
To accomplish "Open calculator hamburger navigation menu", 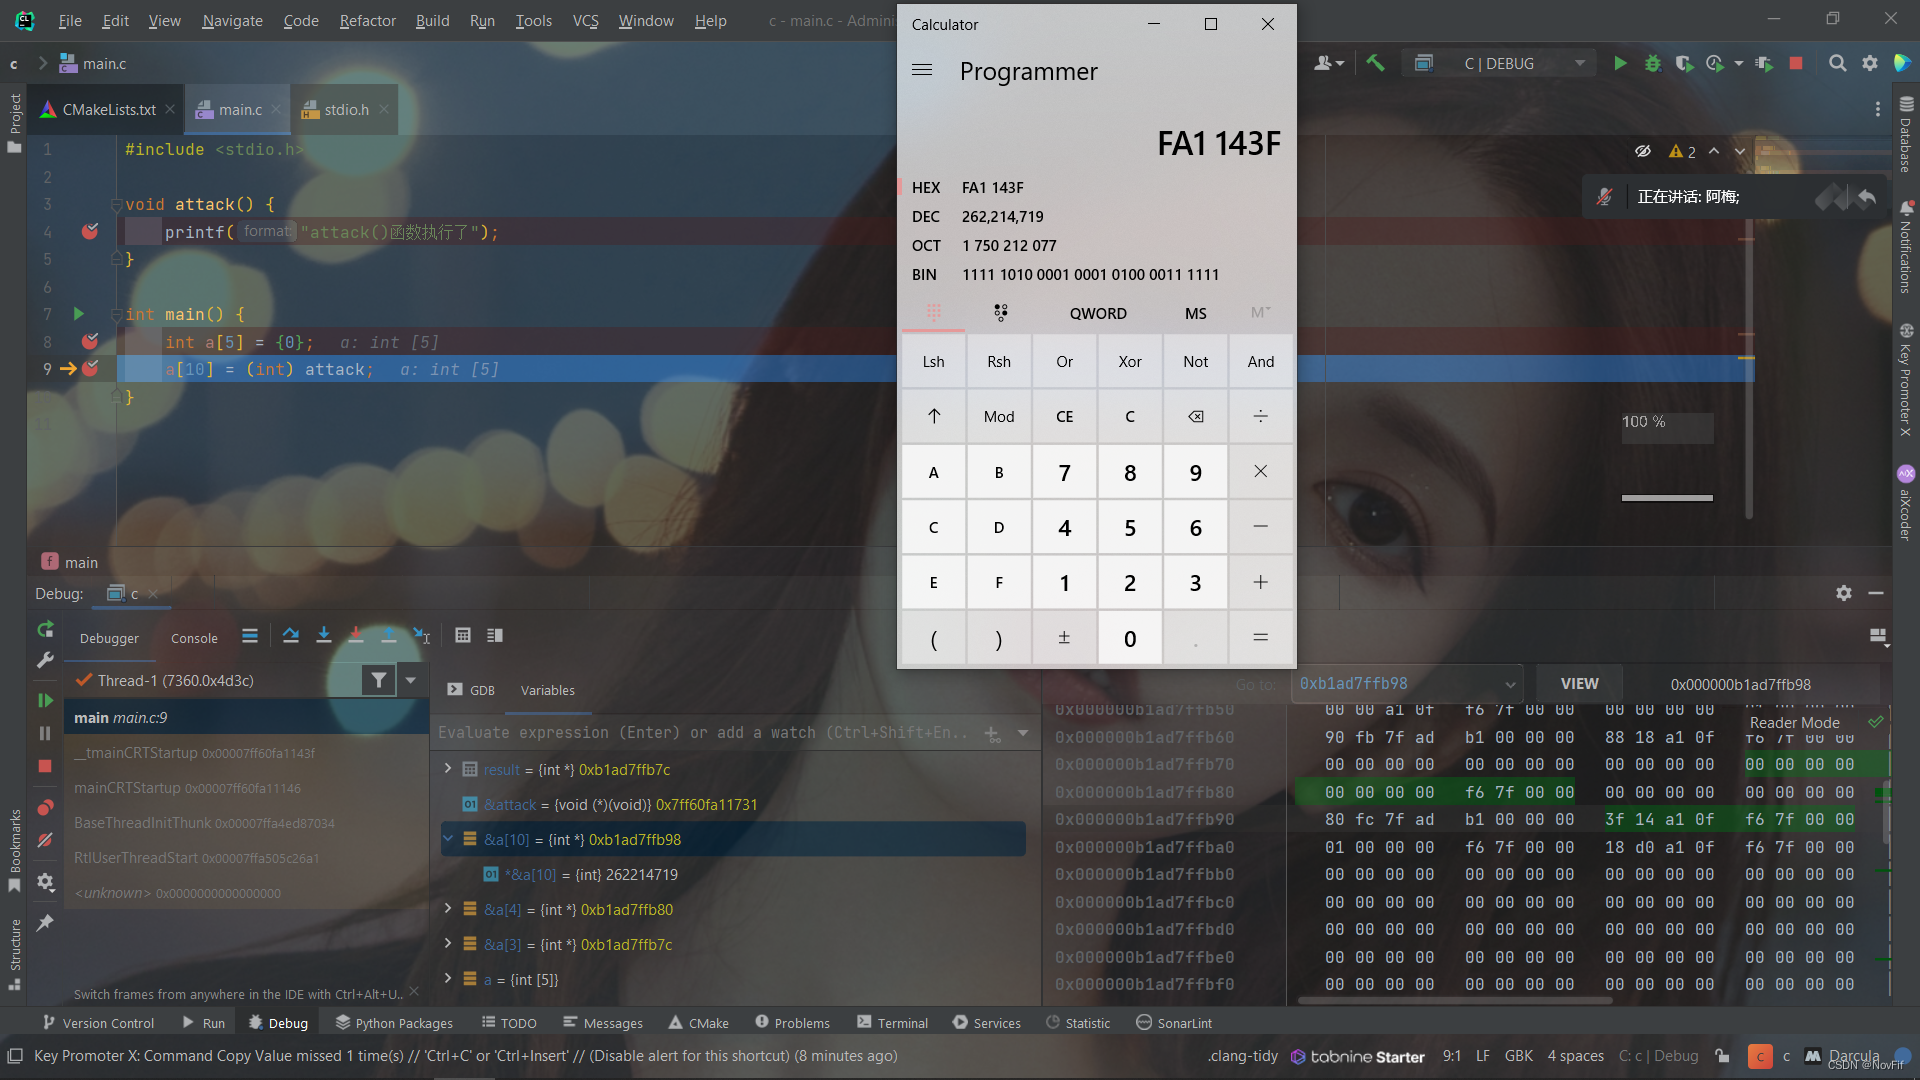I will click(922, 71).
